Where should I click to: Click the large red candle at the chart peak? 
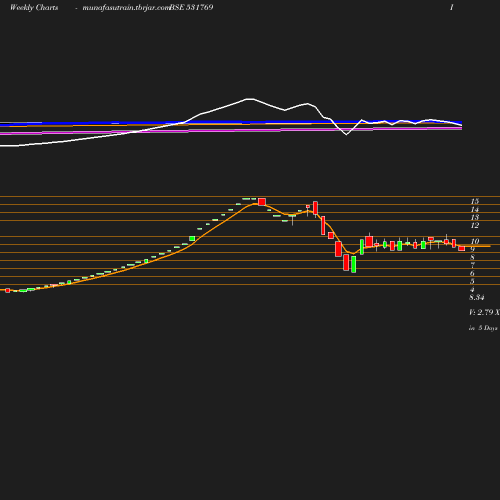[x=262, y=202]
